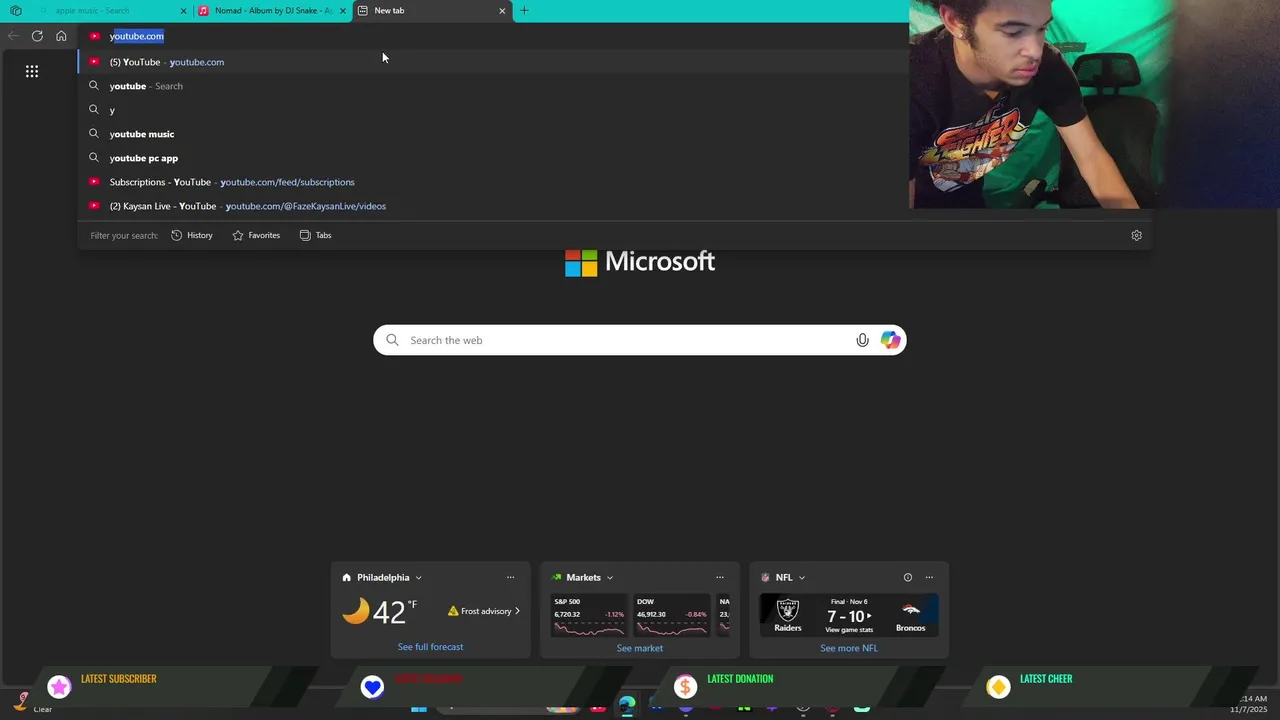This screenshot has height=720, width=1280.
Task: Filter suggestions by Tabs
Action: [x=316, y=235]
